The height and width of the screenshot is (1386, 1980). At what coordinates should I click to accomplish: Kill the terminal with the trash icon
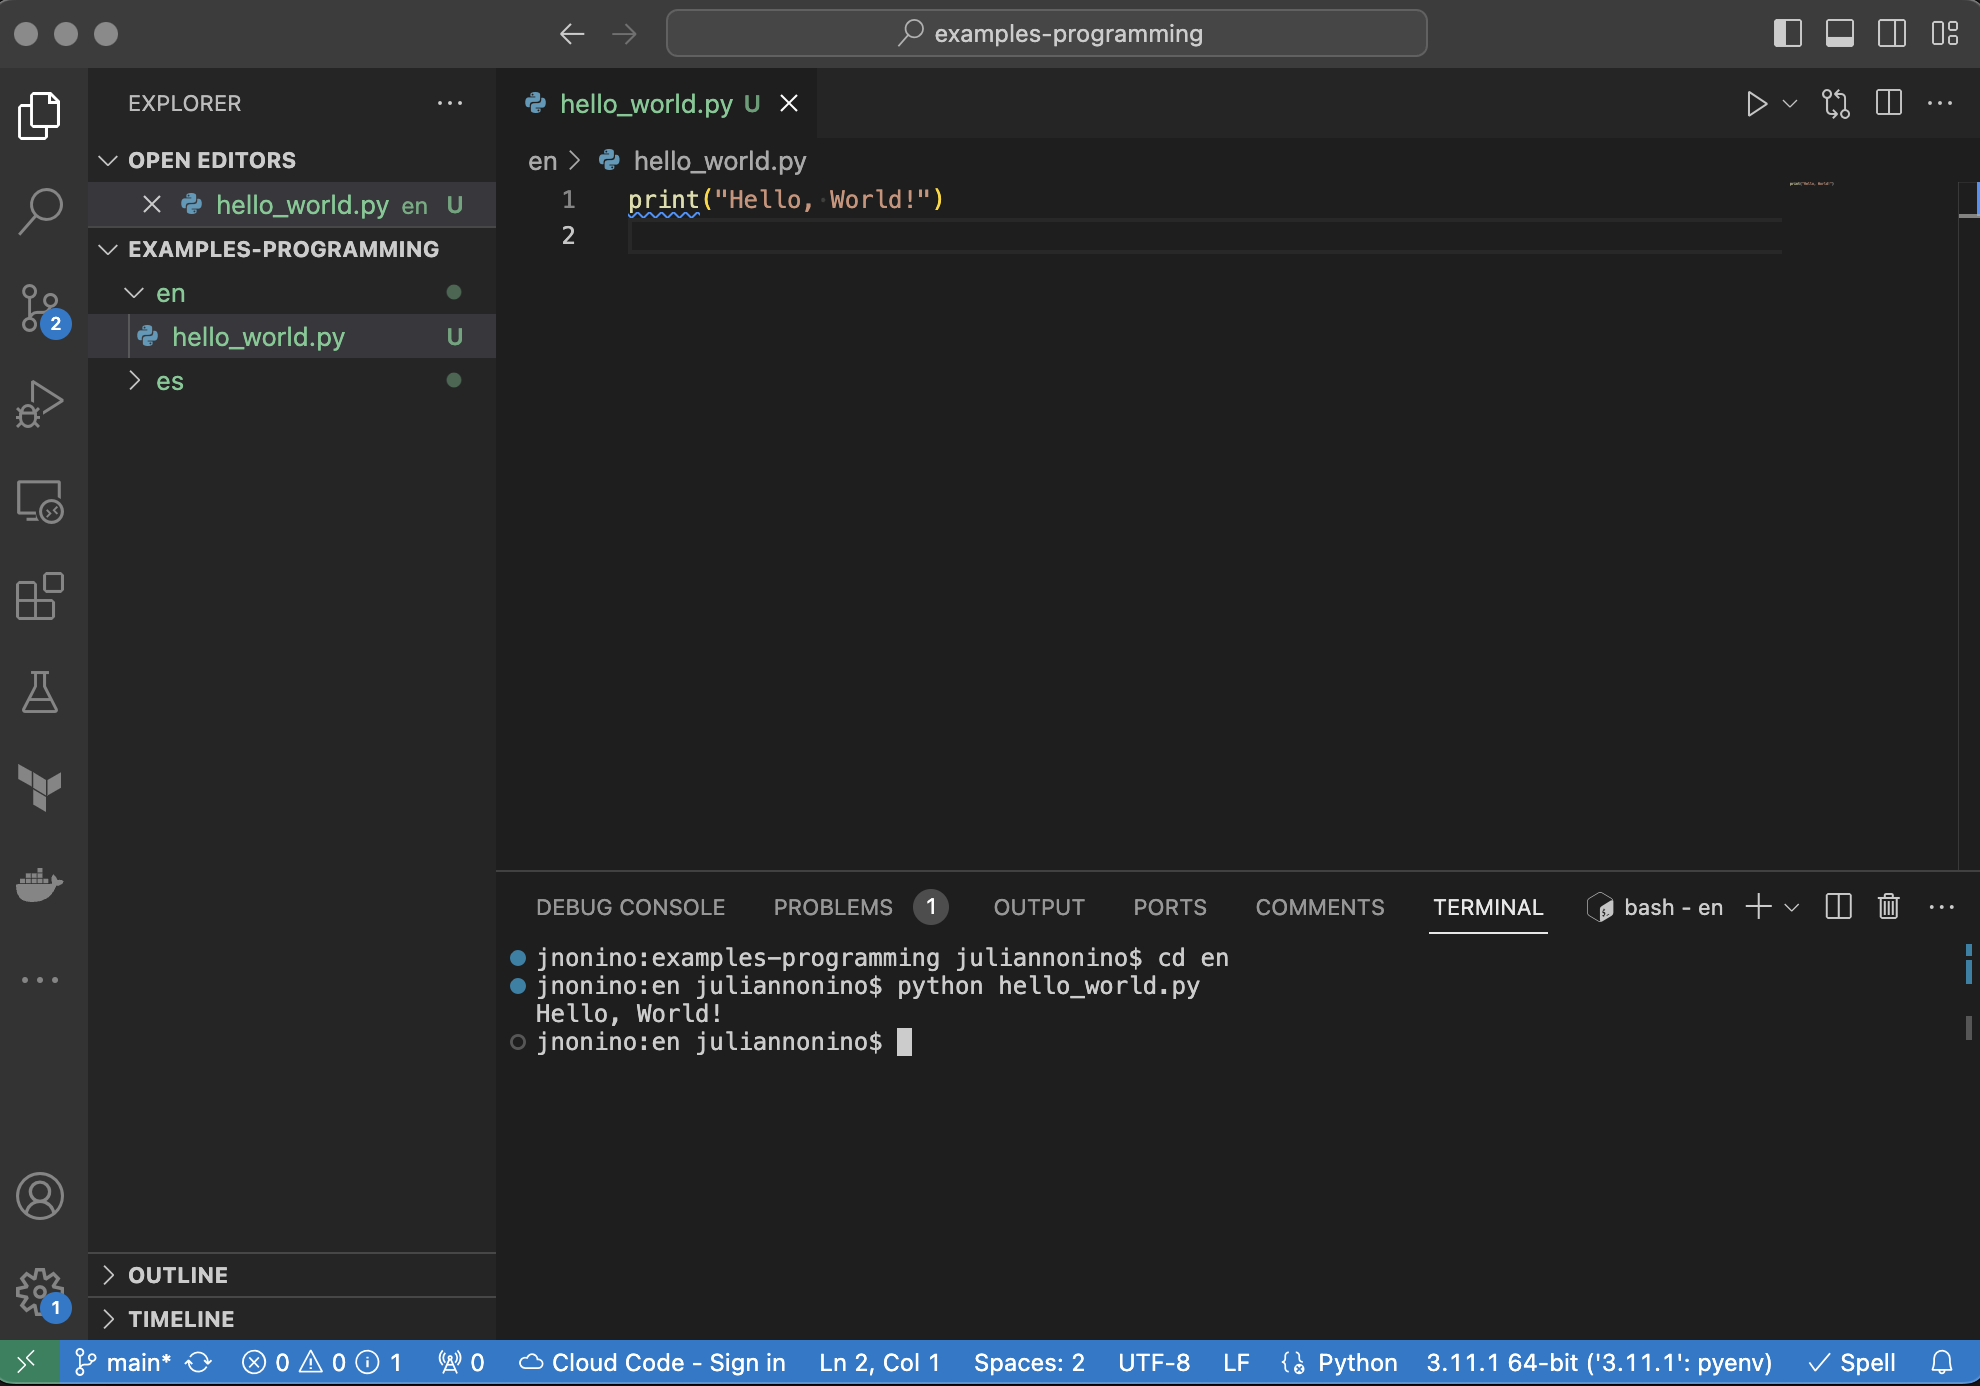[x=1888, y=906]
